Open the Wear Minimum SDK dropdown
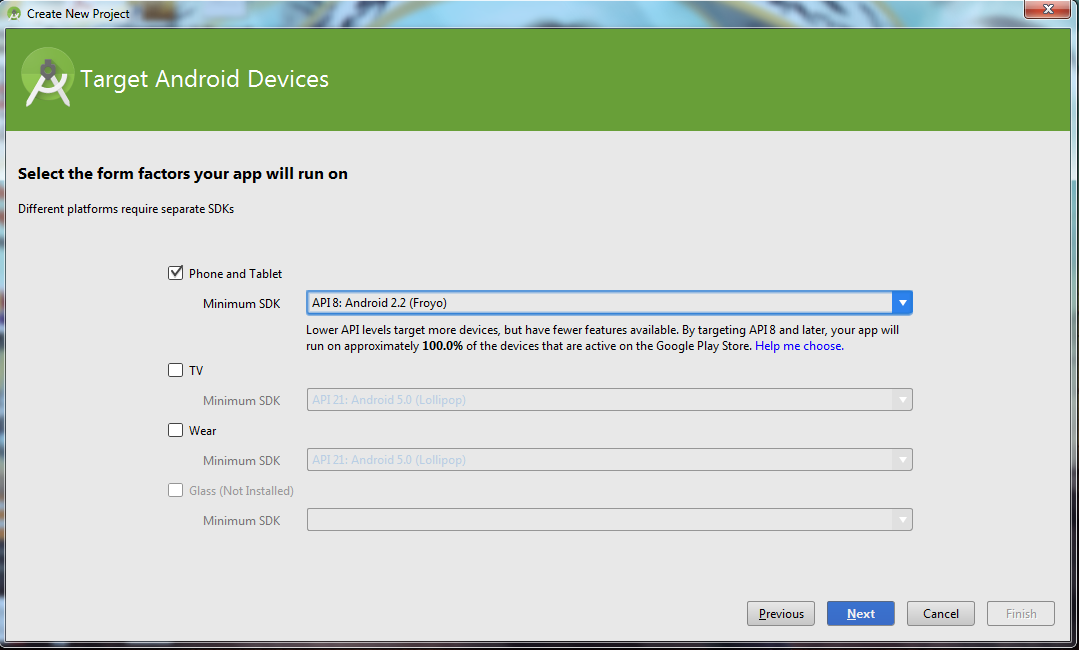This screenshot has width=1079, height=650. (610, 459)
